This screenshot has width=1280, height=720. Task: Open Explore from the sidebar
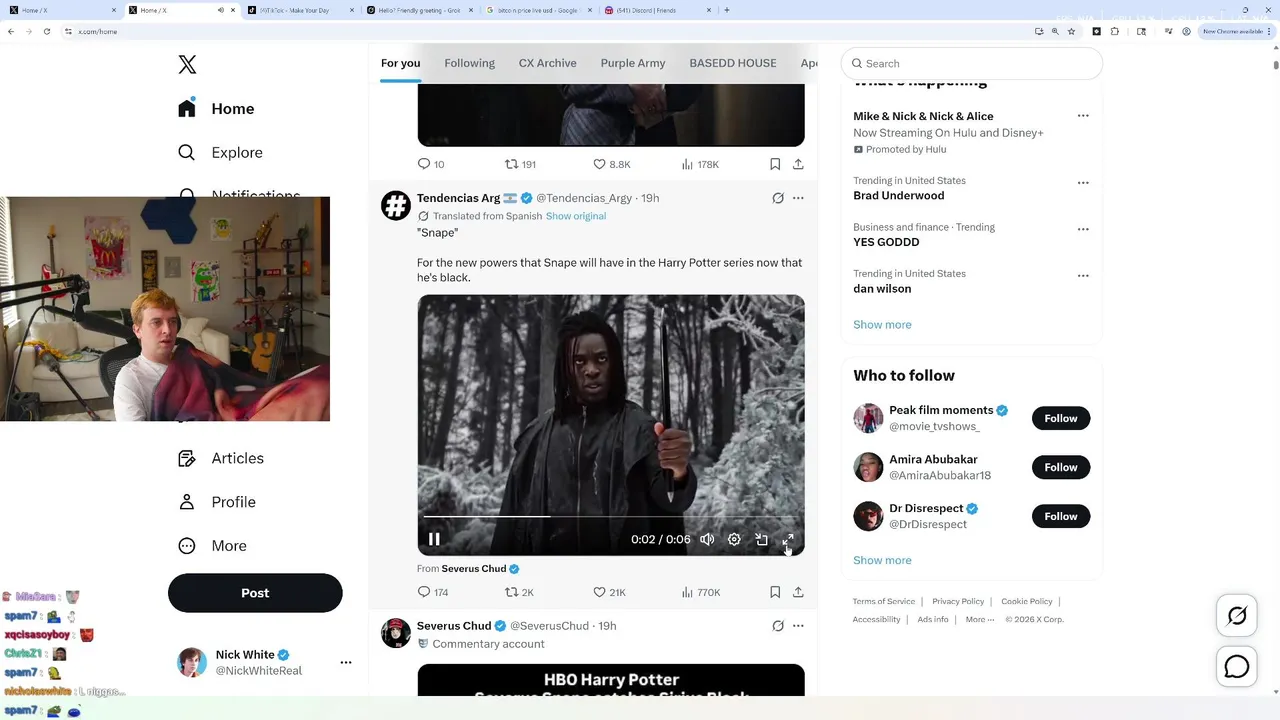click(220, 153)
